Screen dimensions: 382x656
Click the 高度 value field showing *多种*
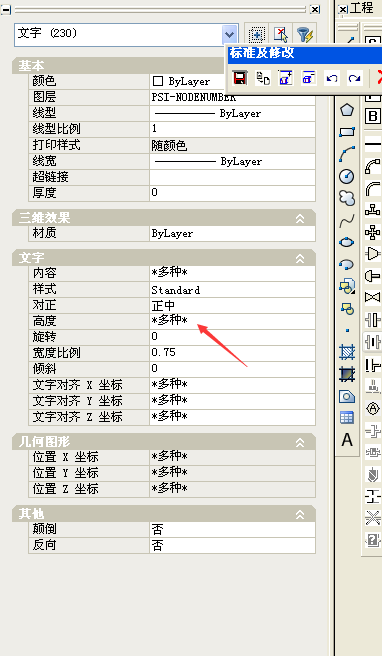tap(232, 321)
